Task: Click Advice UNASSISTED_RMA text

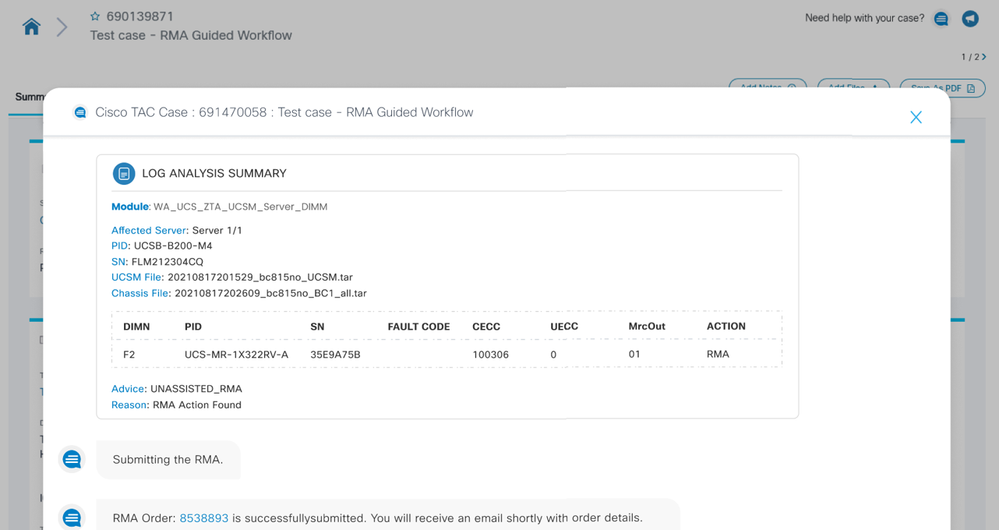Action: (196, 389)
